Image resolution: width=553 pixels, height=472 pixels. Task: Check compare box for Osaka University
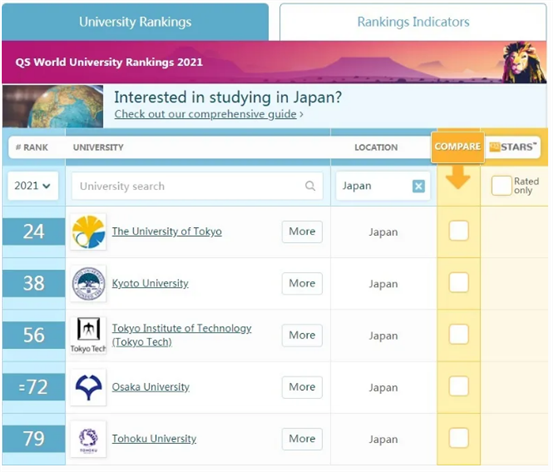coord(458,386)
